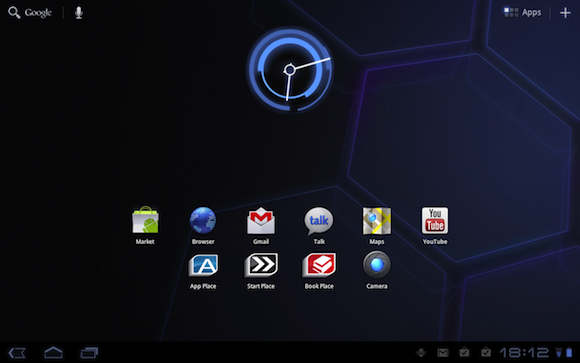Open the Start Place shortcut
This screenshot has height=363, width=580.
click(261, 271)
